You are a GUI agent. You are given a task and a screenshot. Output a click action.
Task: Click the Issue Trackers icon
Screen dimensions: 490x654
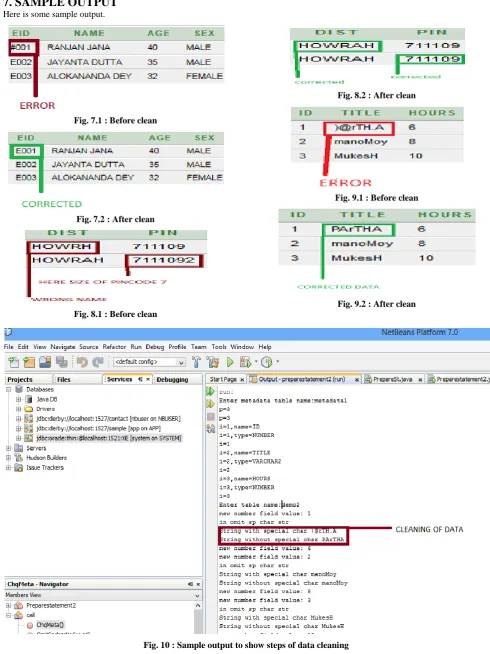19,468
